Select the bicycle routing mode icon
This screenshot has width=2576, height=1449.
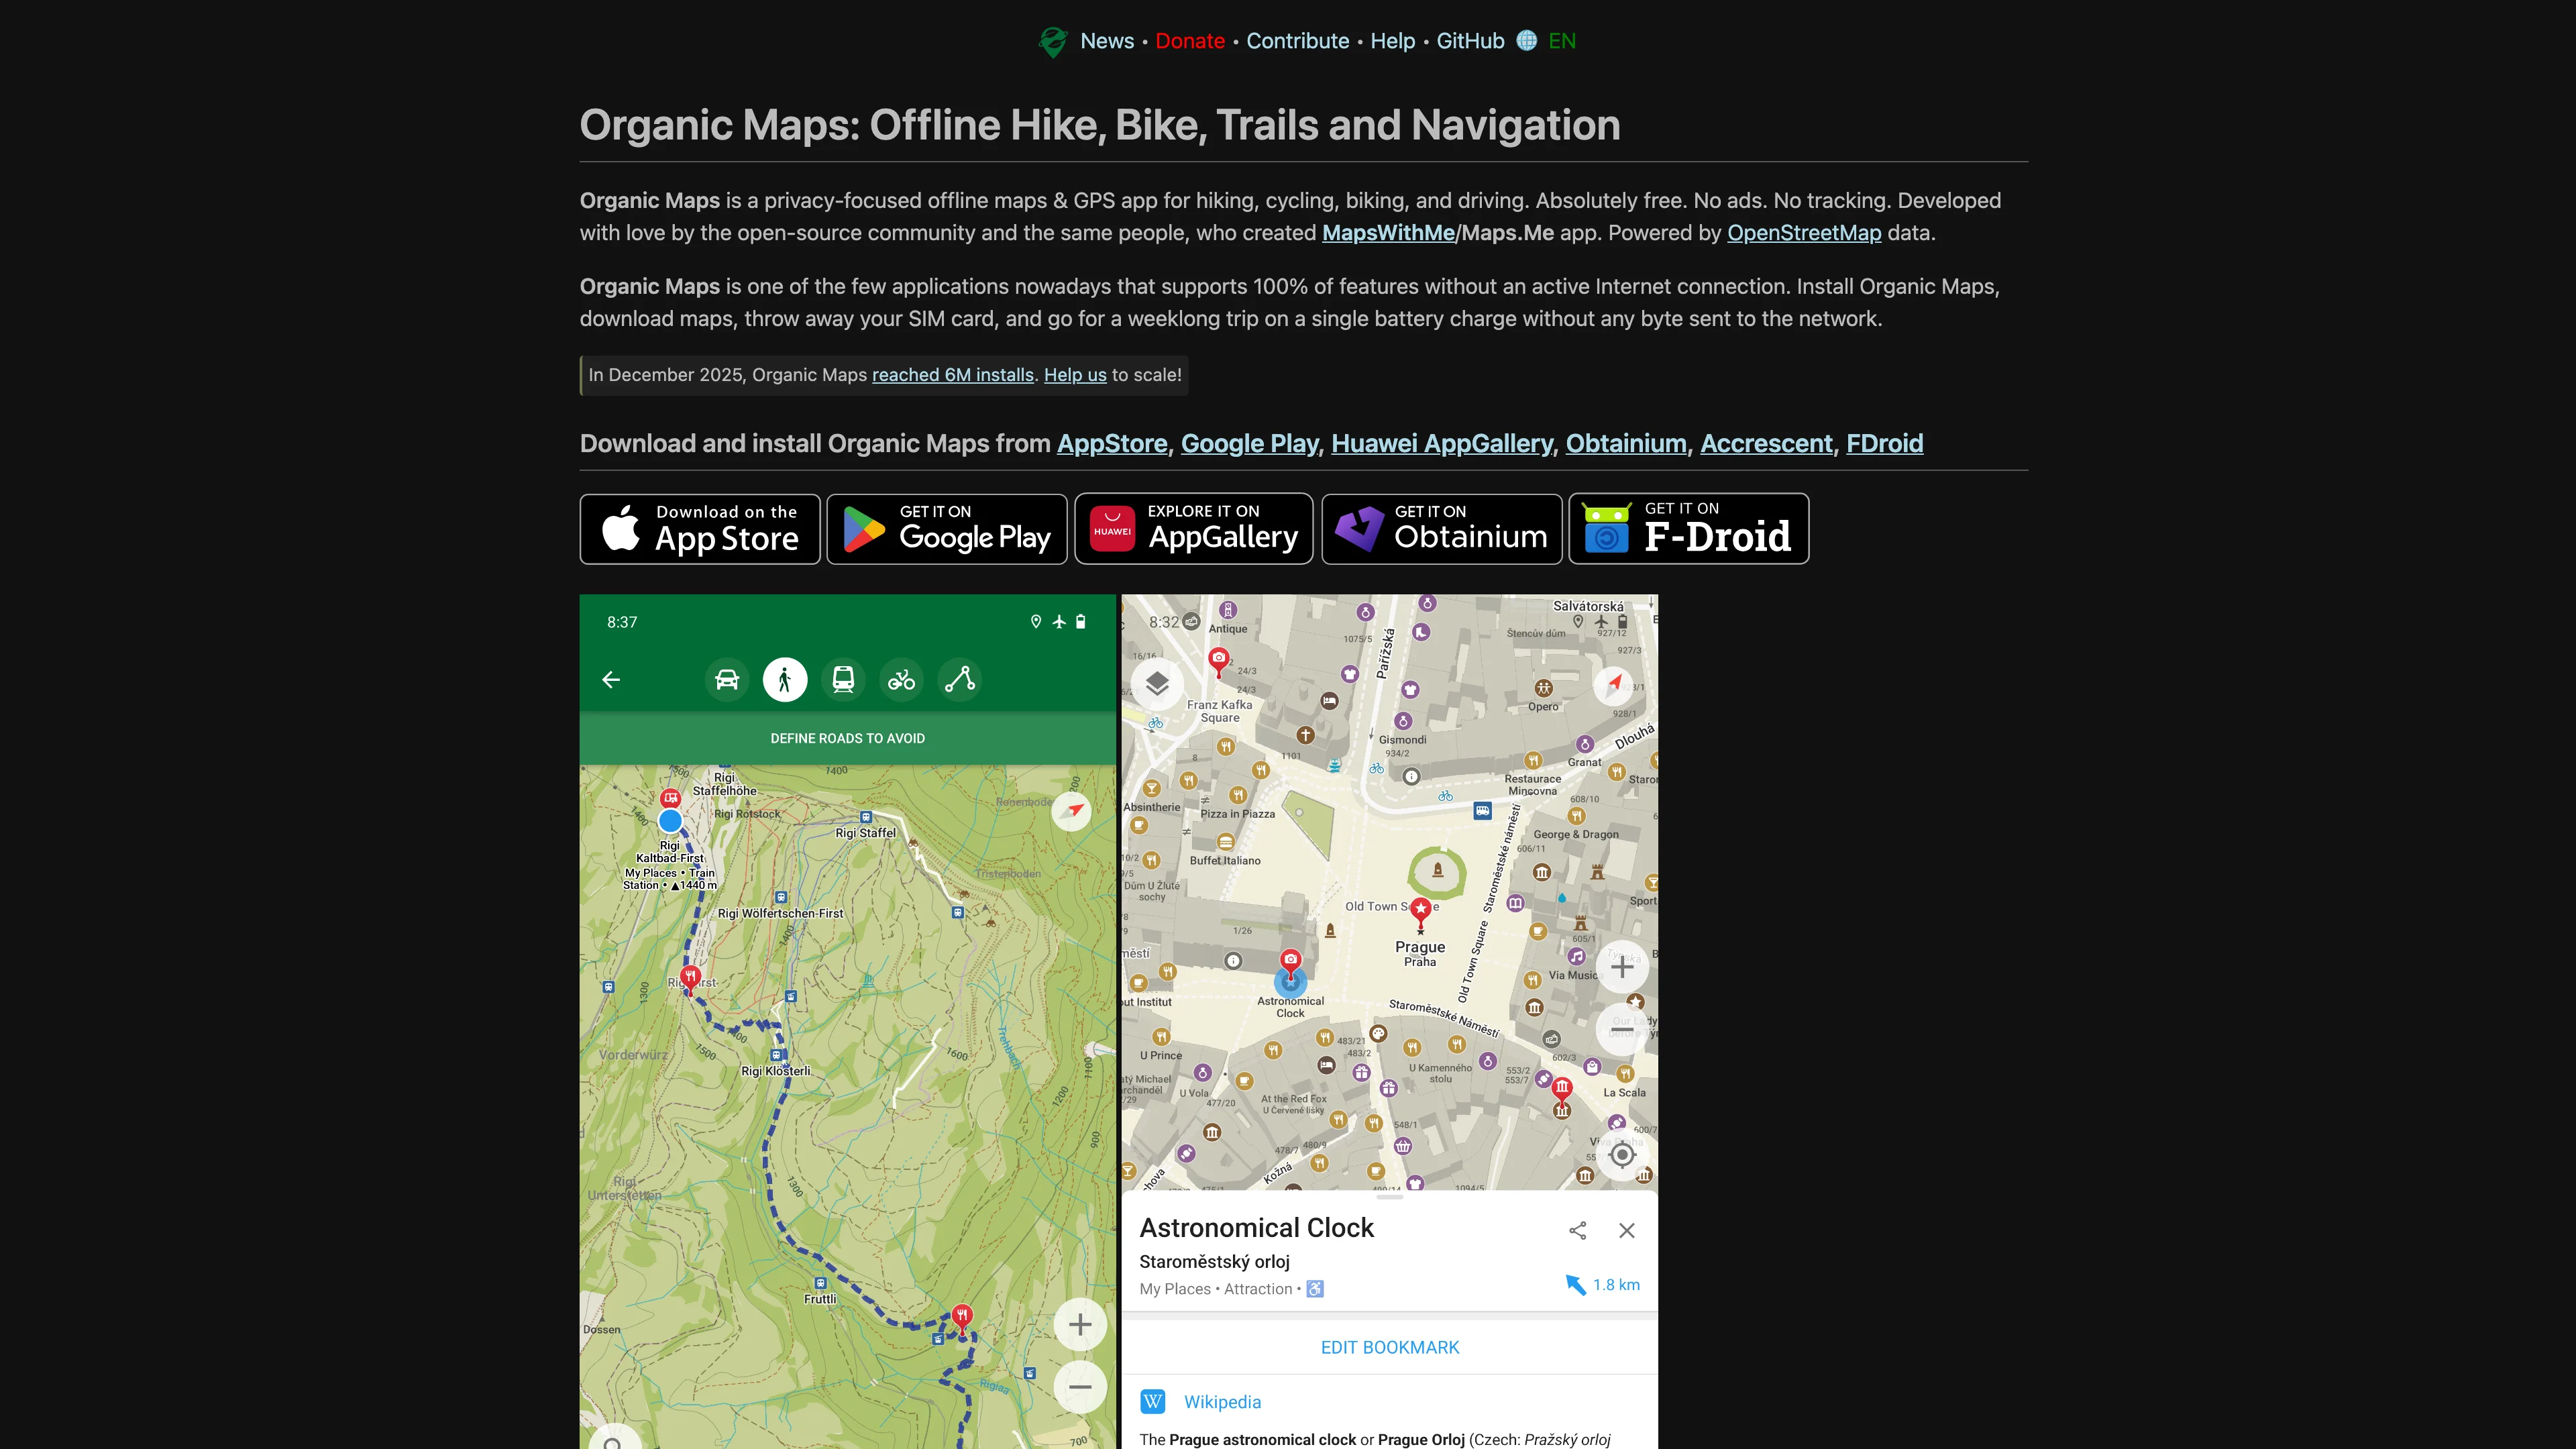pos(901,680)
